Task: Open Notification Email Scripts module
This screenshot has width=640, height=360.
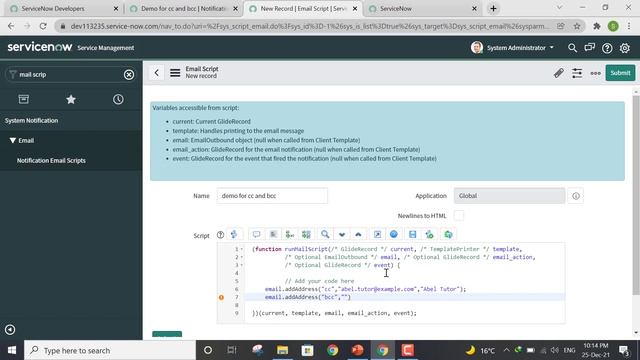Action: (51, 160)
